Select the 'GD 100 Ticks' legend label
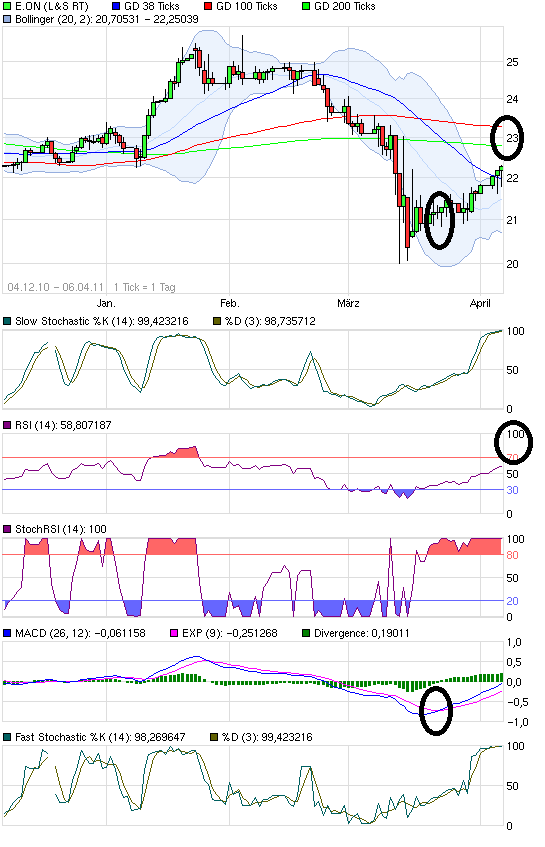 [x=247, y=6]
